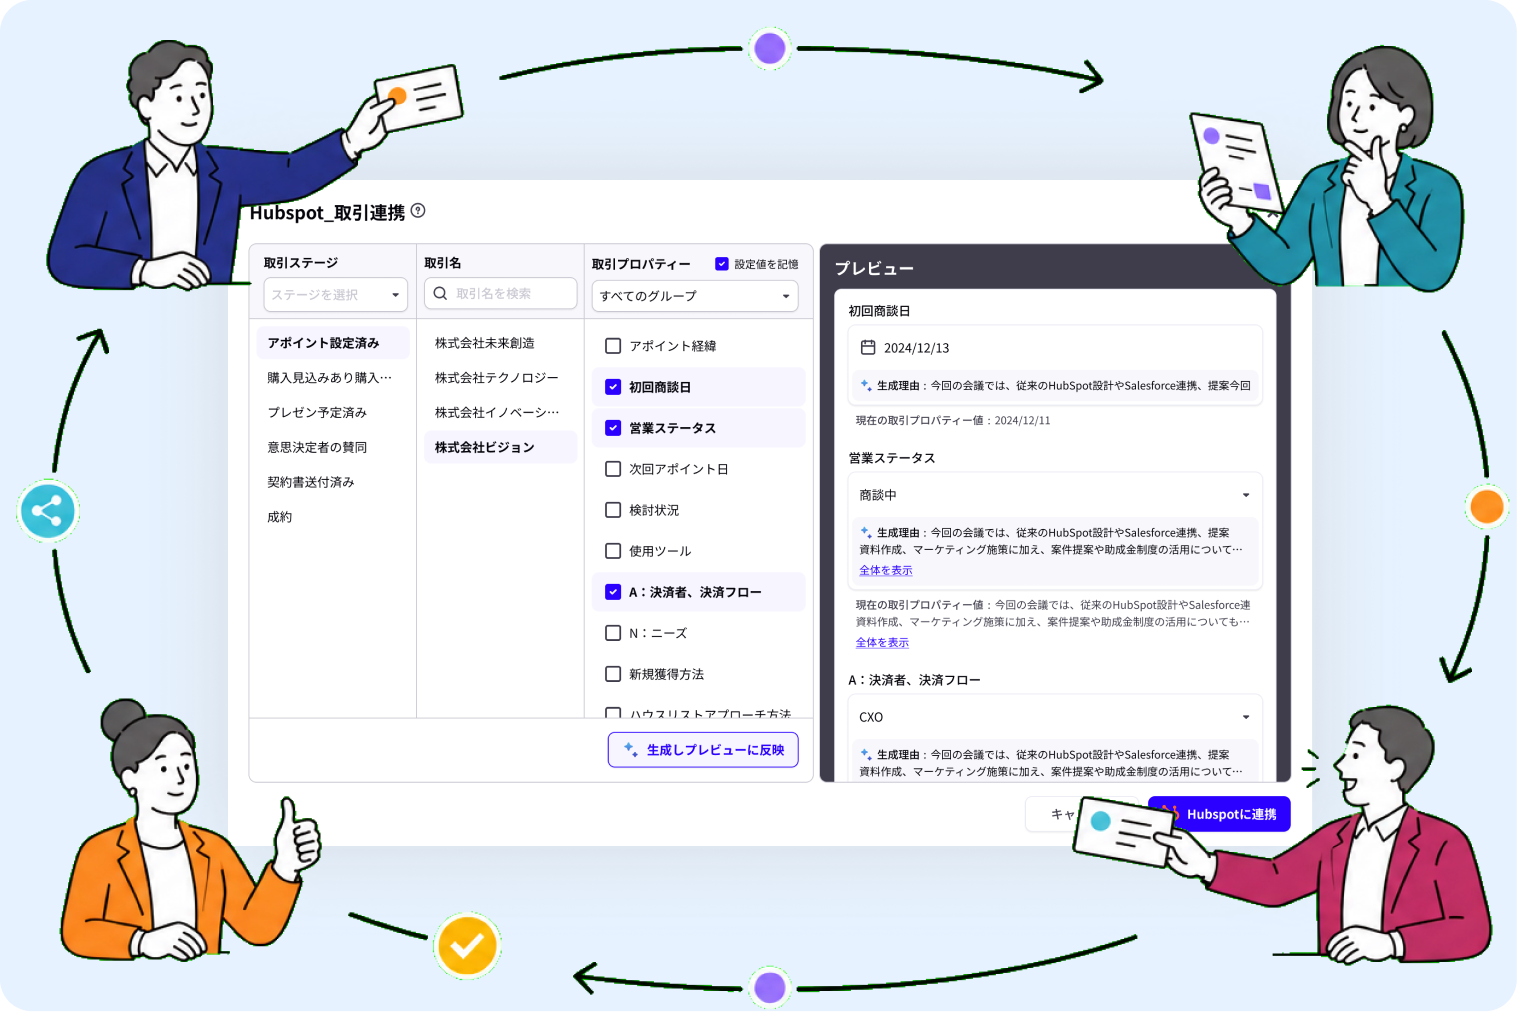This screenshot has width=1517, height=1012.
Task: Click sparkle icon under the 2024/12/13 date
Action: [866, 384]
